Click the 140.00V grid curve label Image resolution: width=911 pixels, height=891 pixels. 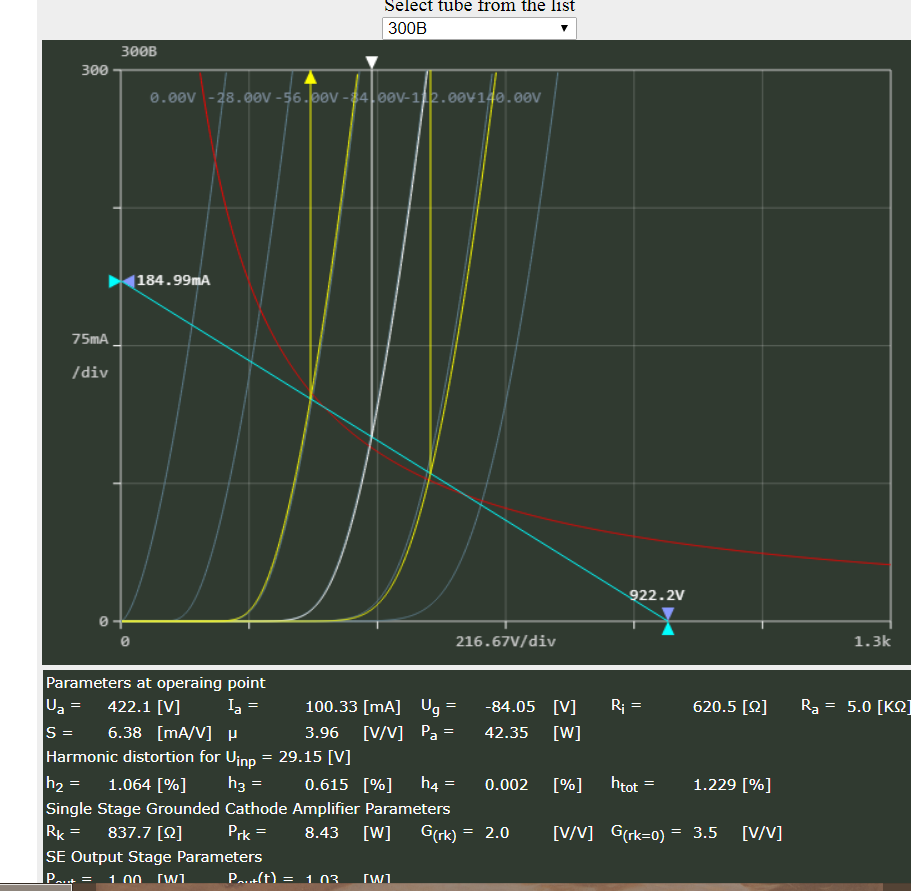[513, 98]
